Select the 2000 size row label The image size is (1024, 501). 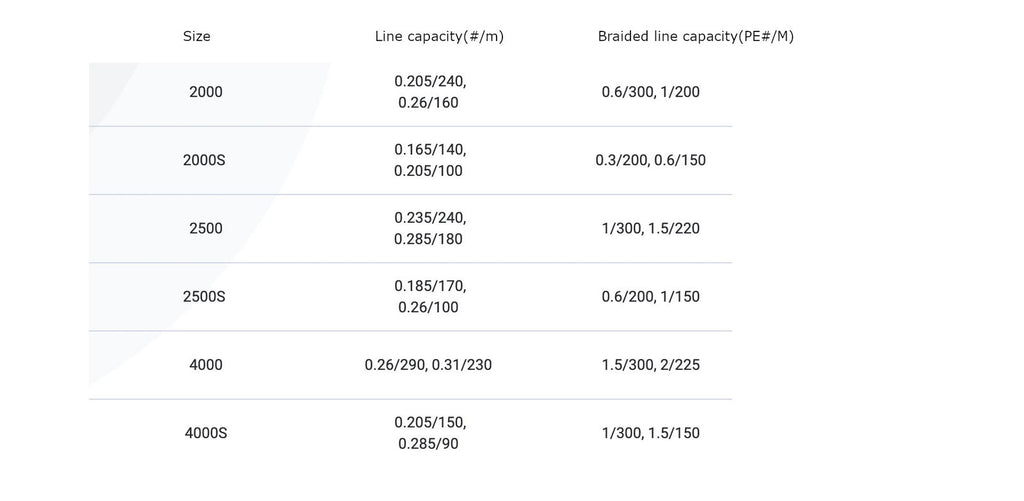tap(206, 92)
